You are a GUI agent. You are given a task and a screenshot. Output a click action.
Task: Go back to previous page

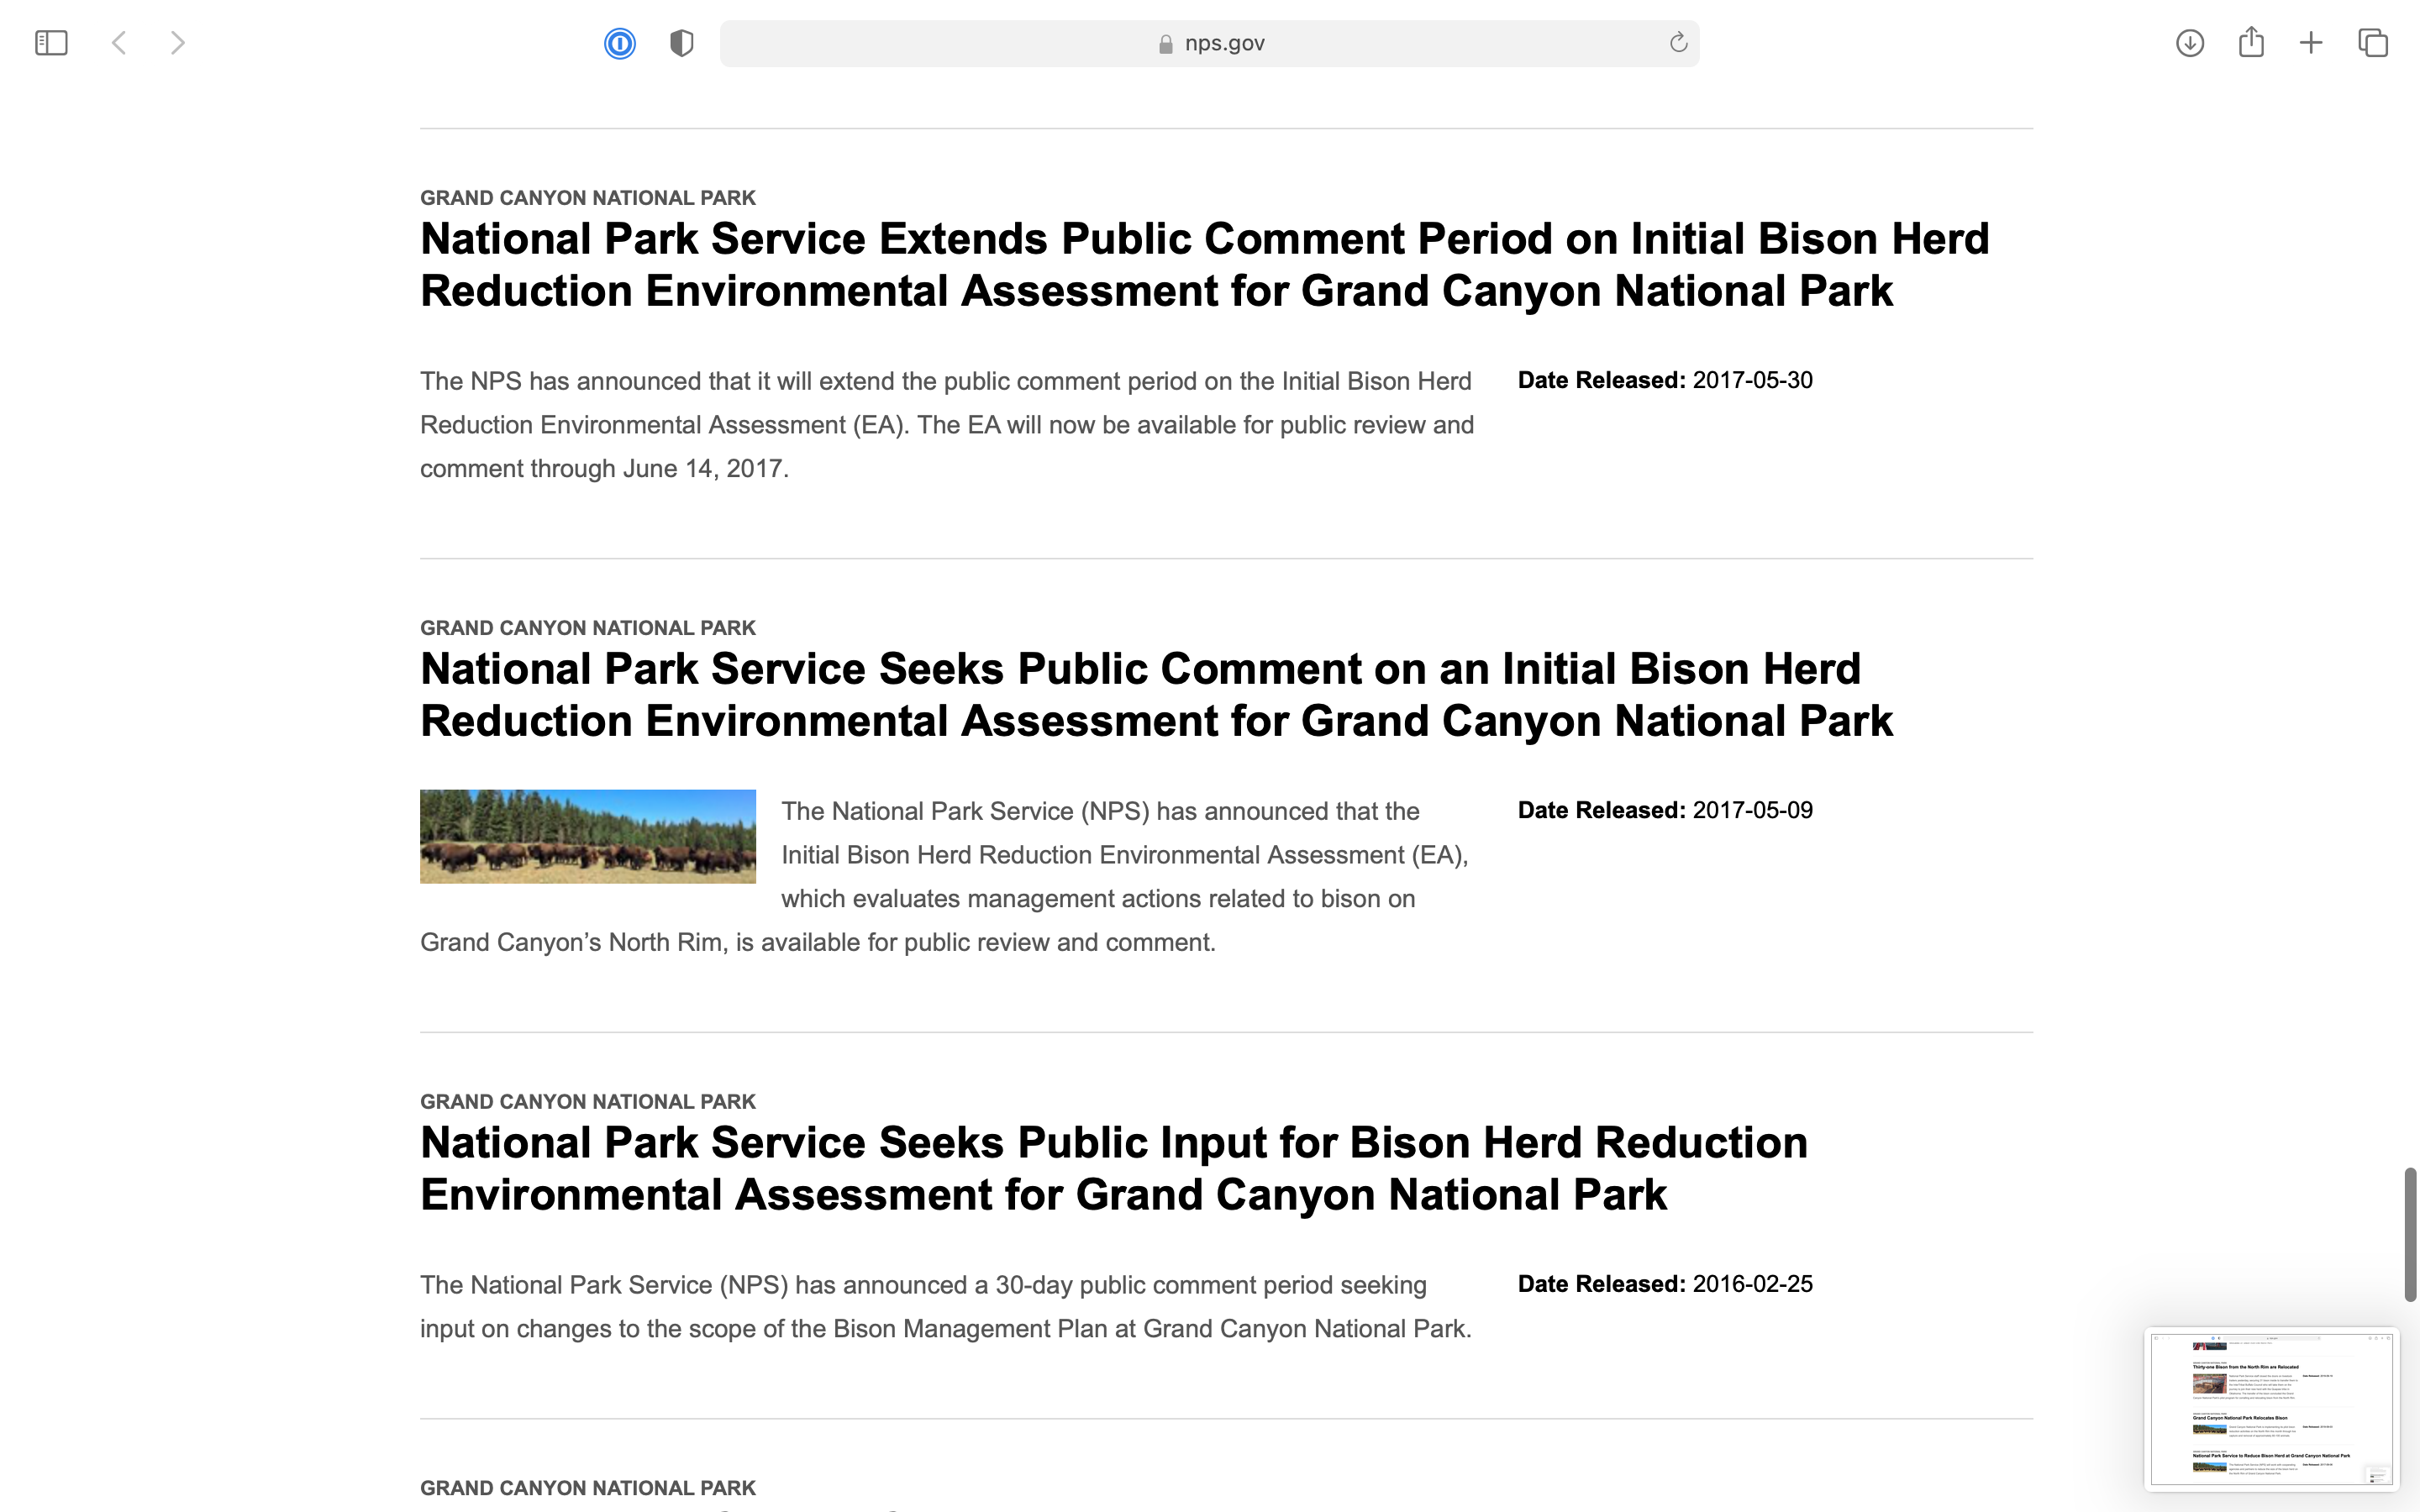coord(119,43)
